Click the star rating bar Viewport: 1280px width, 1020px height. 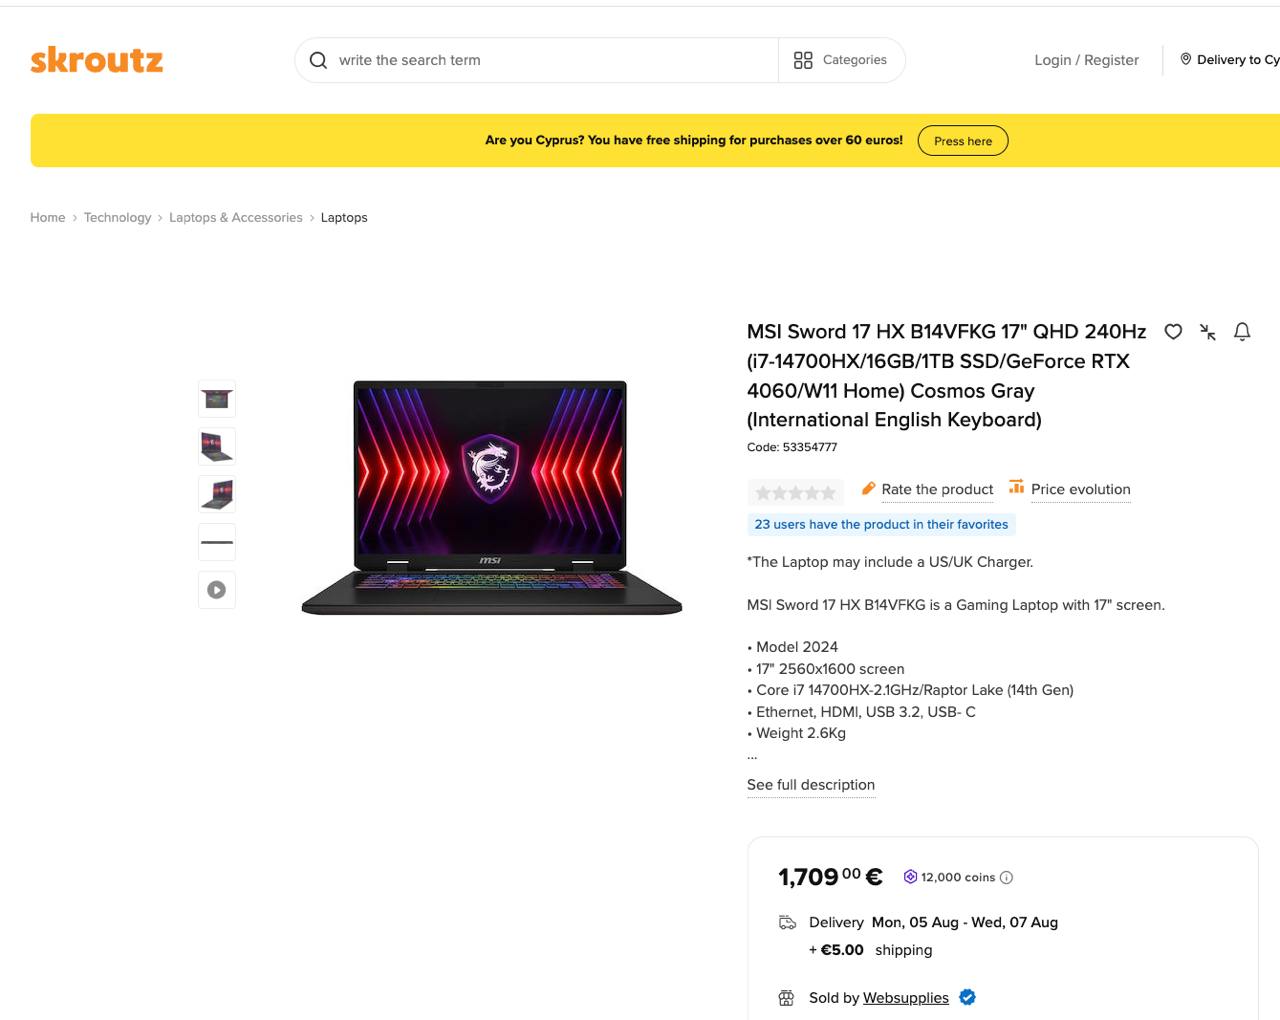[795, 492]
